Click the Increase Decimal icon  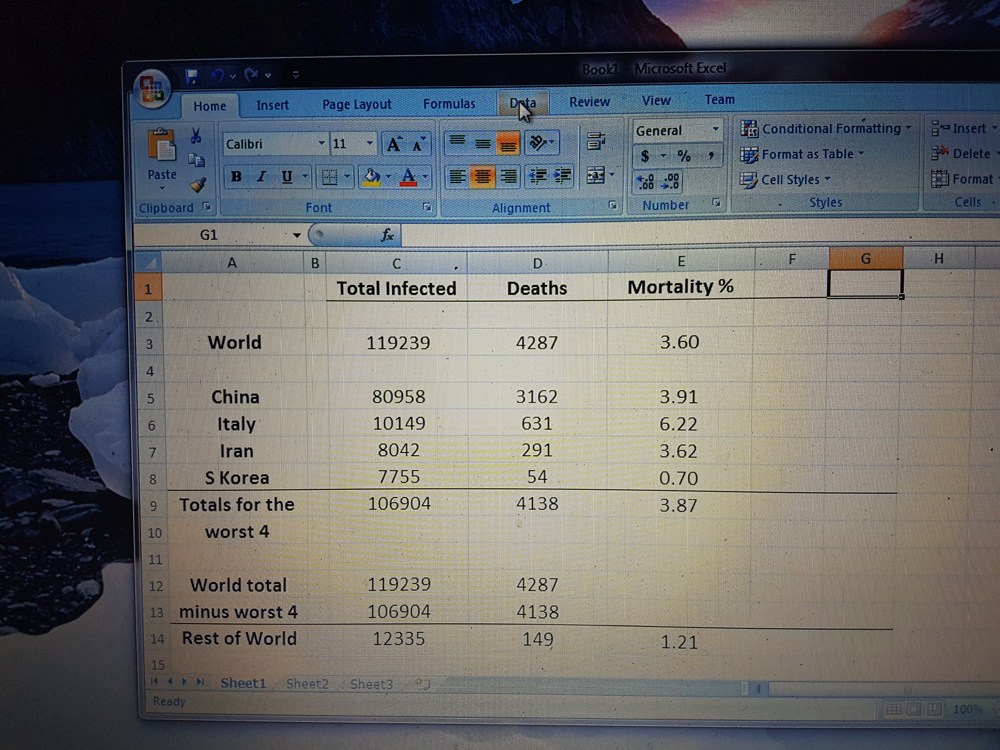646,181
